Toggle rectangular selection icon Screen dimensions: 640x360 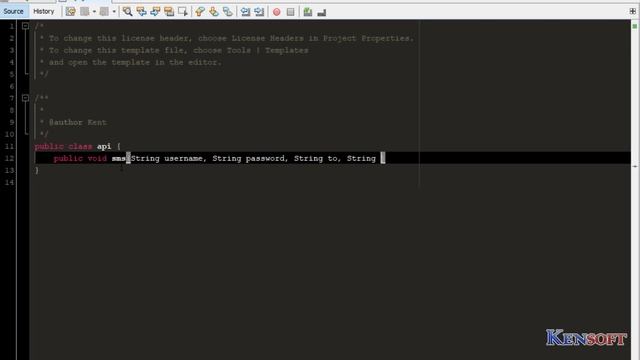183,12
